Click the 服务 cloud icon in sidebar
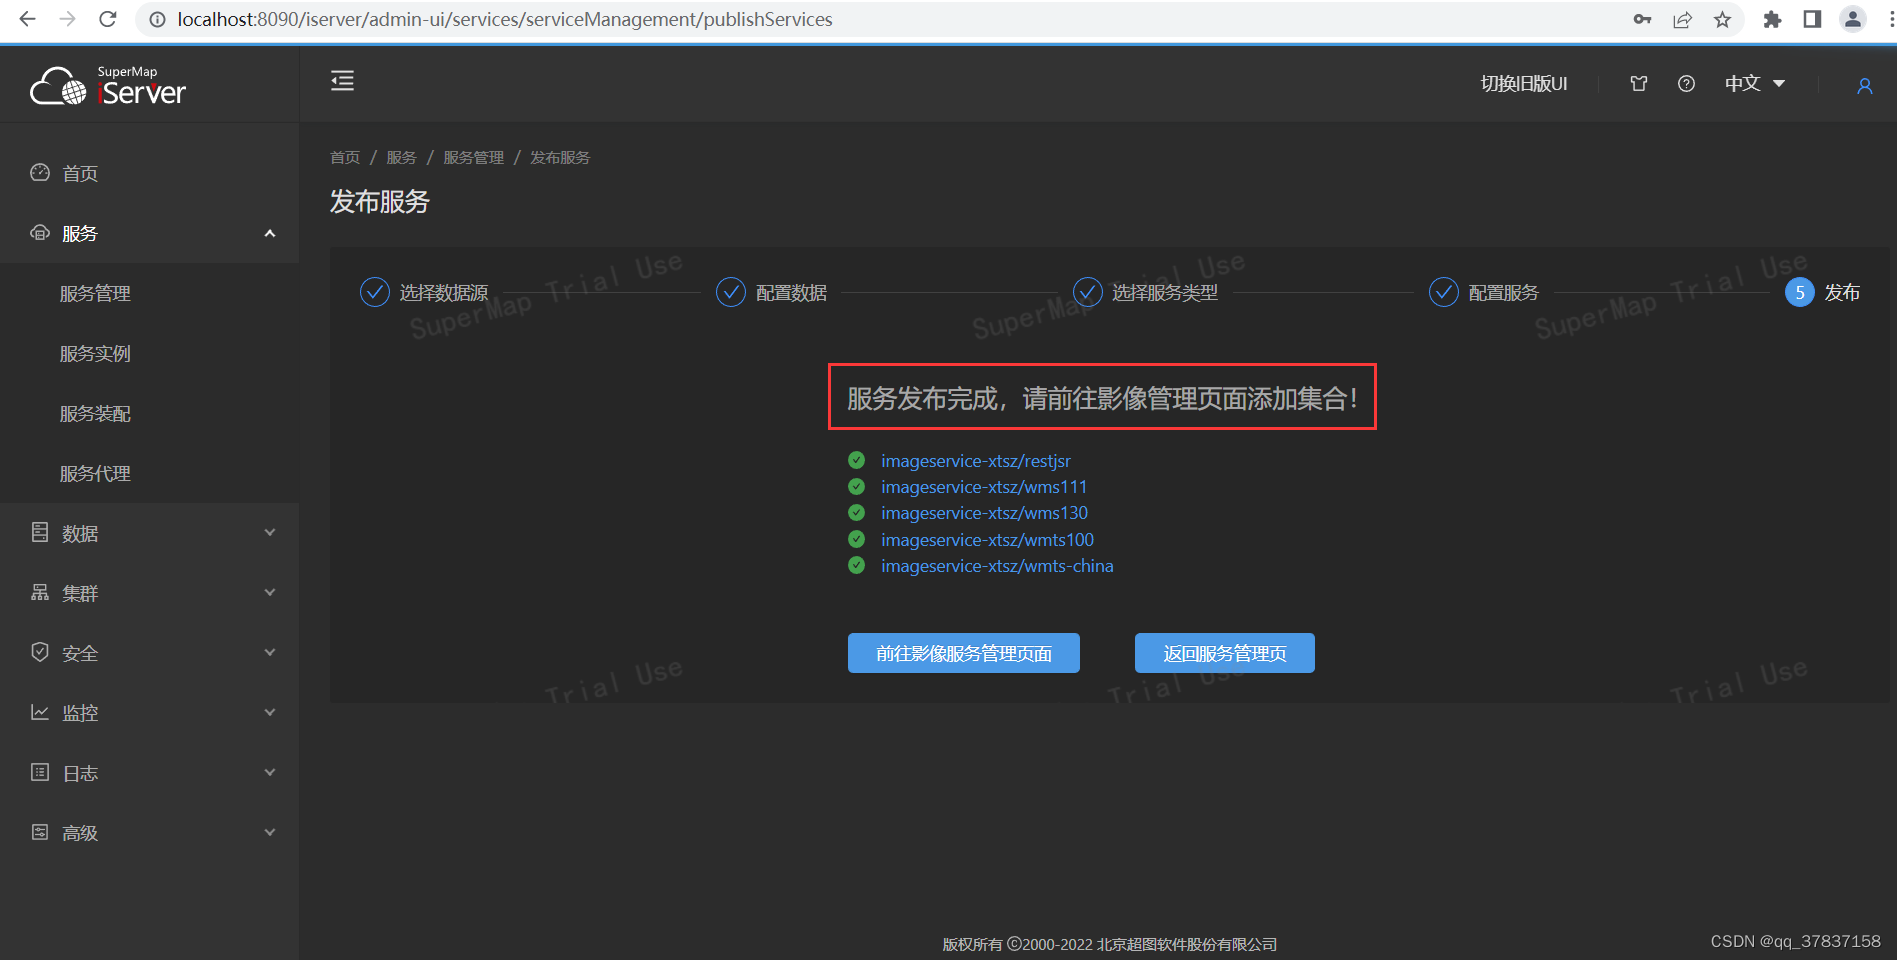 point(40,233)
